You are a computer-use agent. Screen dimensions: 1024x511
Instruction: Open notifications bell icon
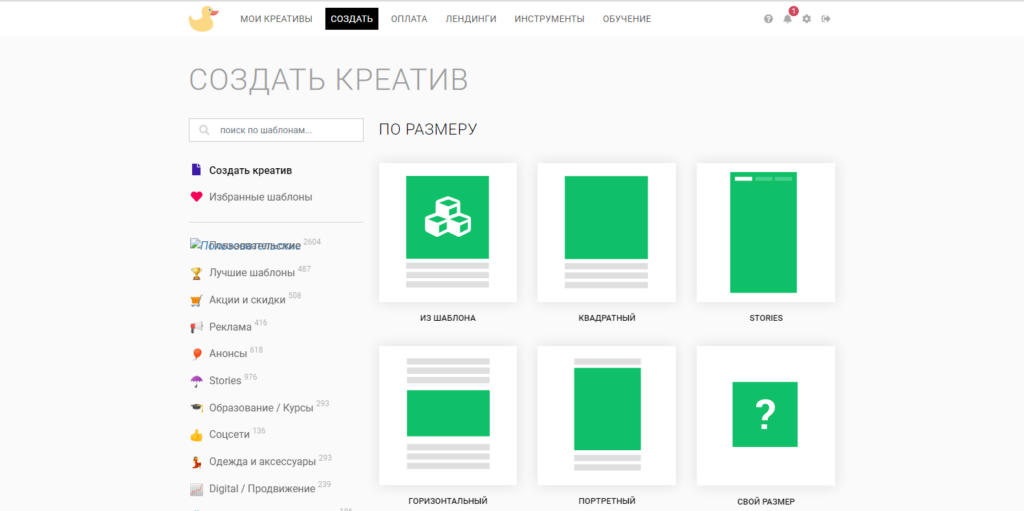(x=787, y=19)
